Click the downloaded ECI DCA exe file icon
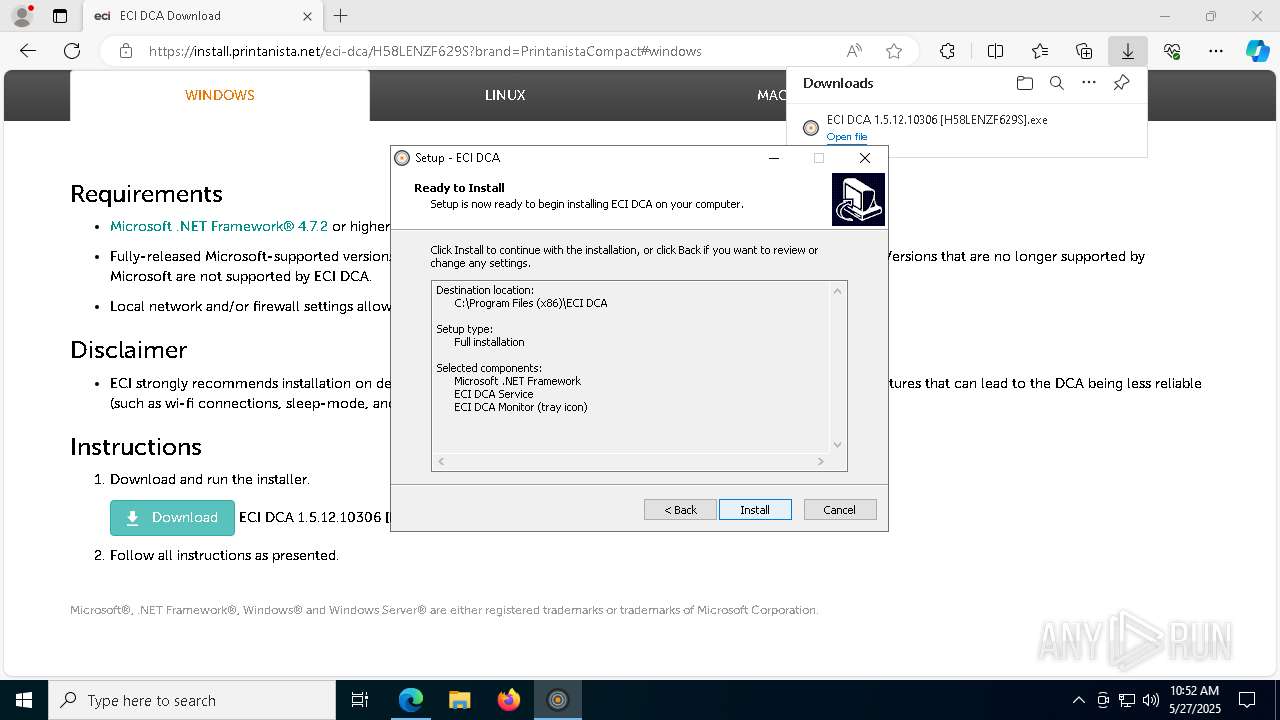The image size is (1280, 720). (x=811, y=127)
